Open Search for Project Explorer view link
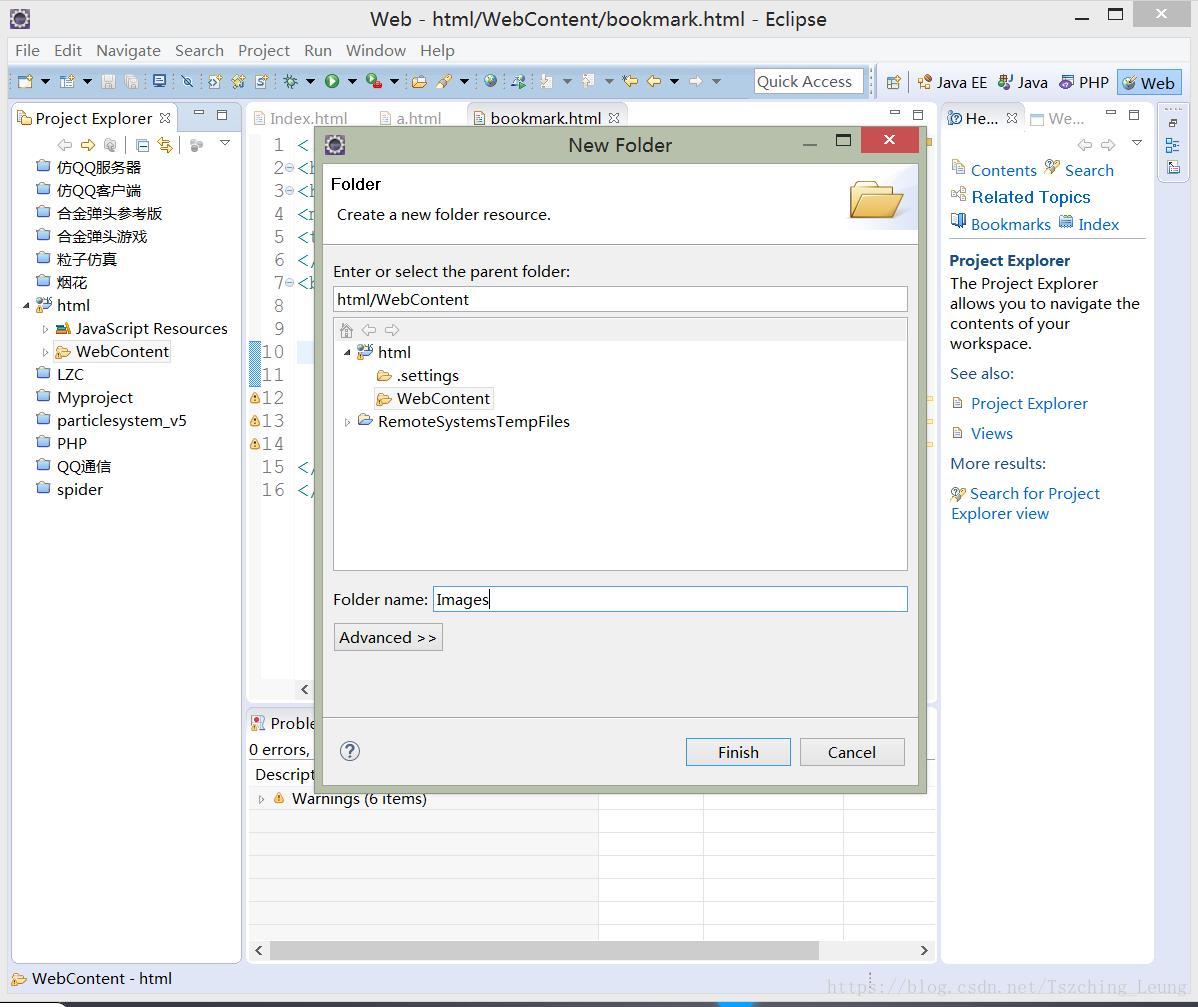The width and height of the screenshot is (1198, 1007). pyautogui.click(x=1025, y=504)
